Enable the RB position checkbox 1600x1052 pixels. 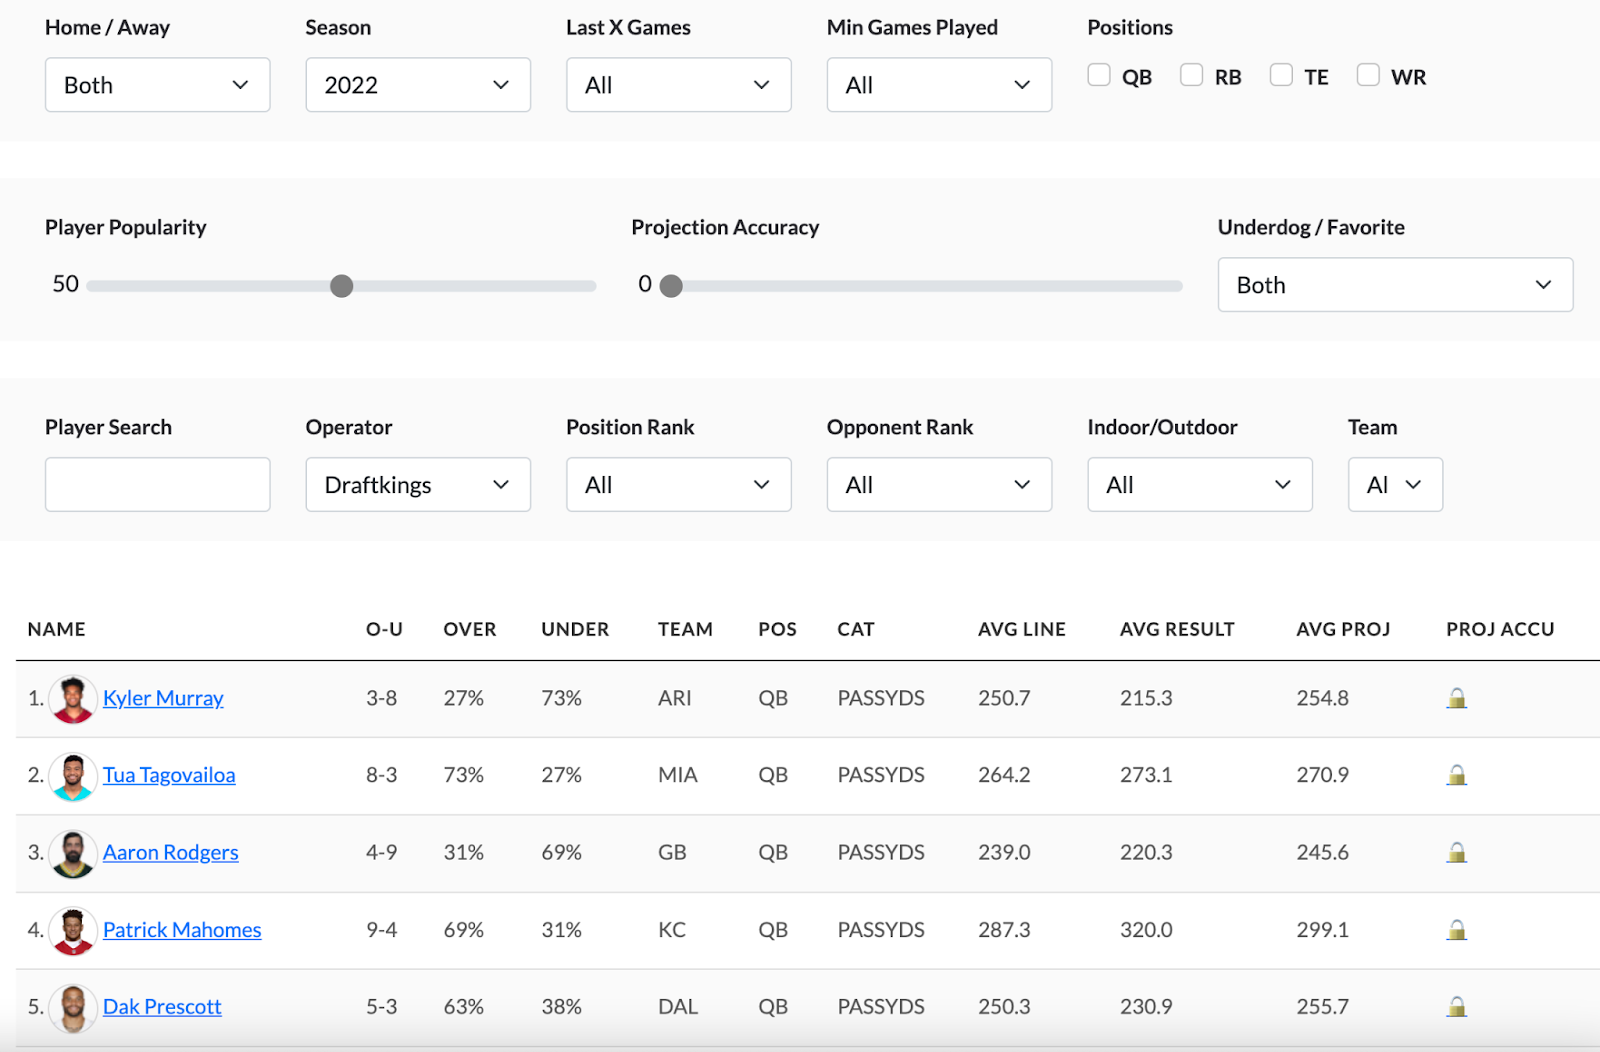pyautogui.click(x=1190, y=74)
